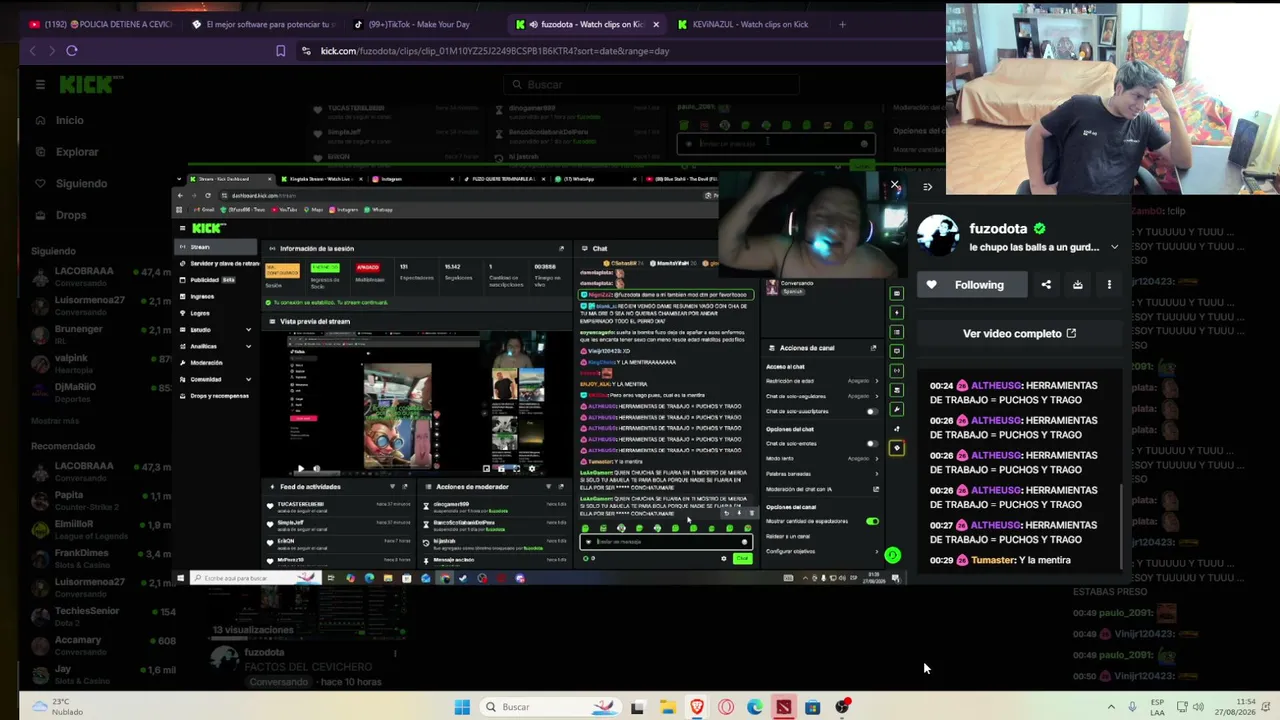
Task: Go back in the browser
Action: coord(32,51)
